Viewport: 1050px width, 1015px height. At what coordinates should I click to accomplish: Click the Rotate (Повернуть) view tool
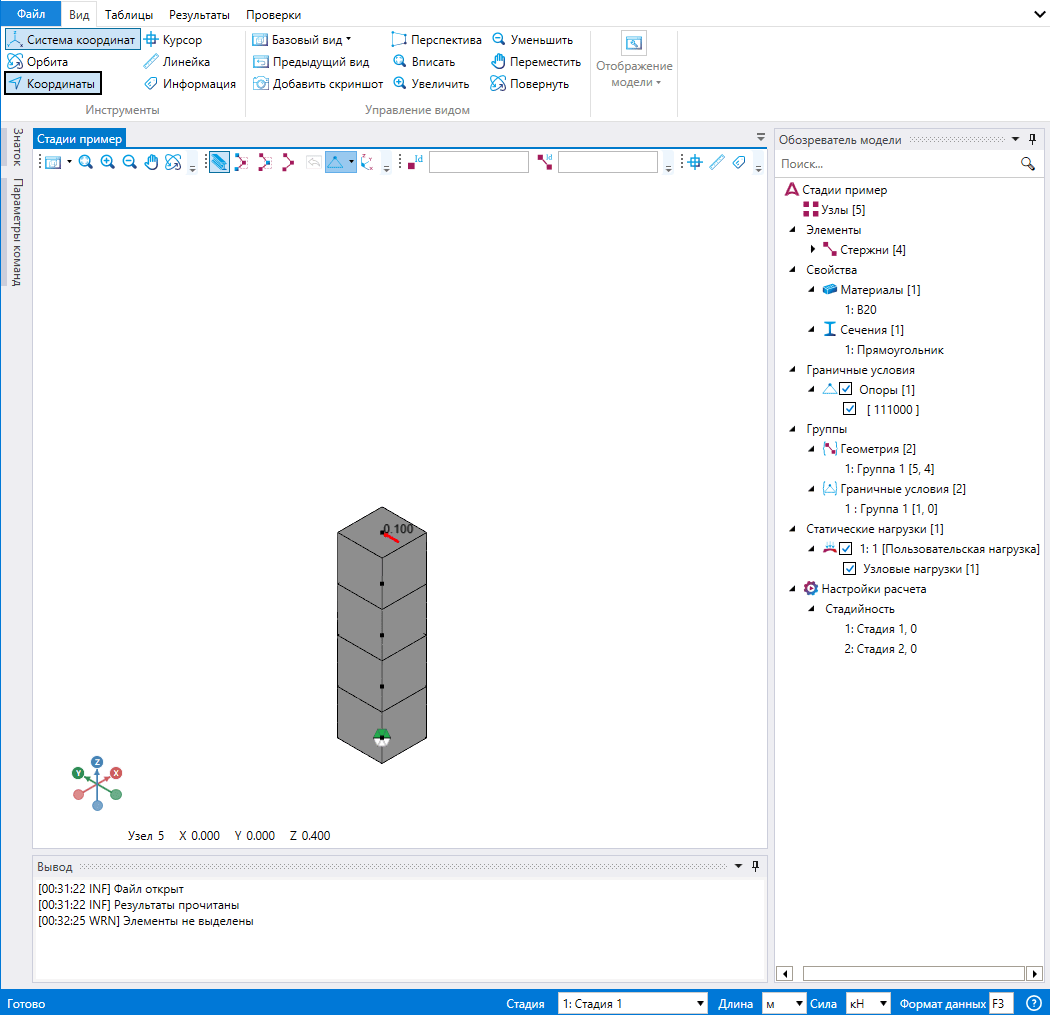click(x=530, y=84)
